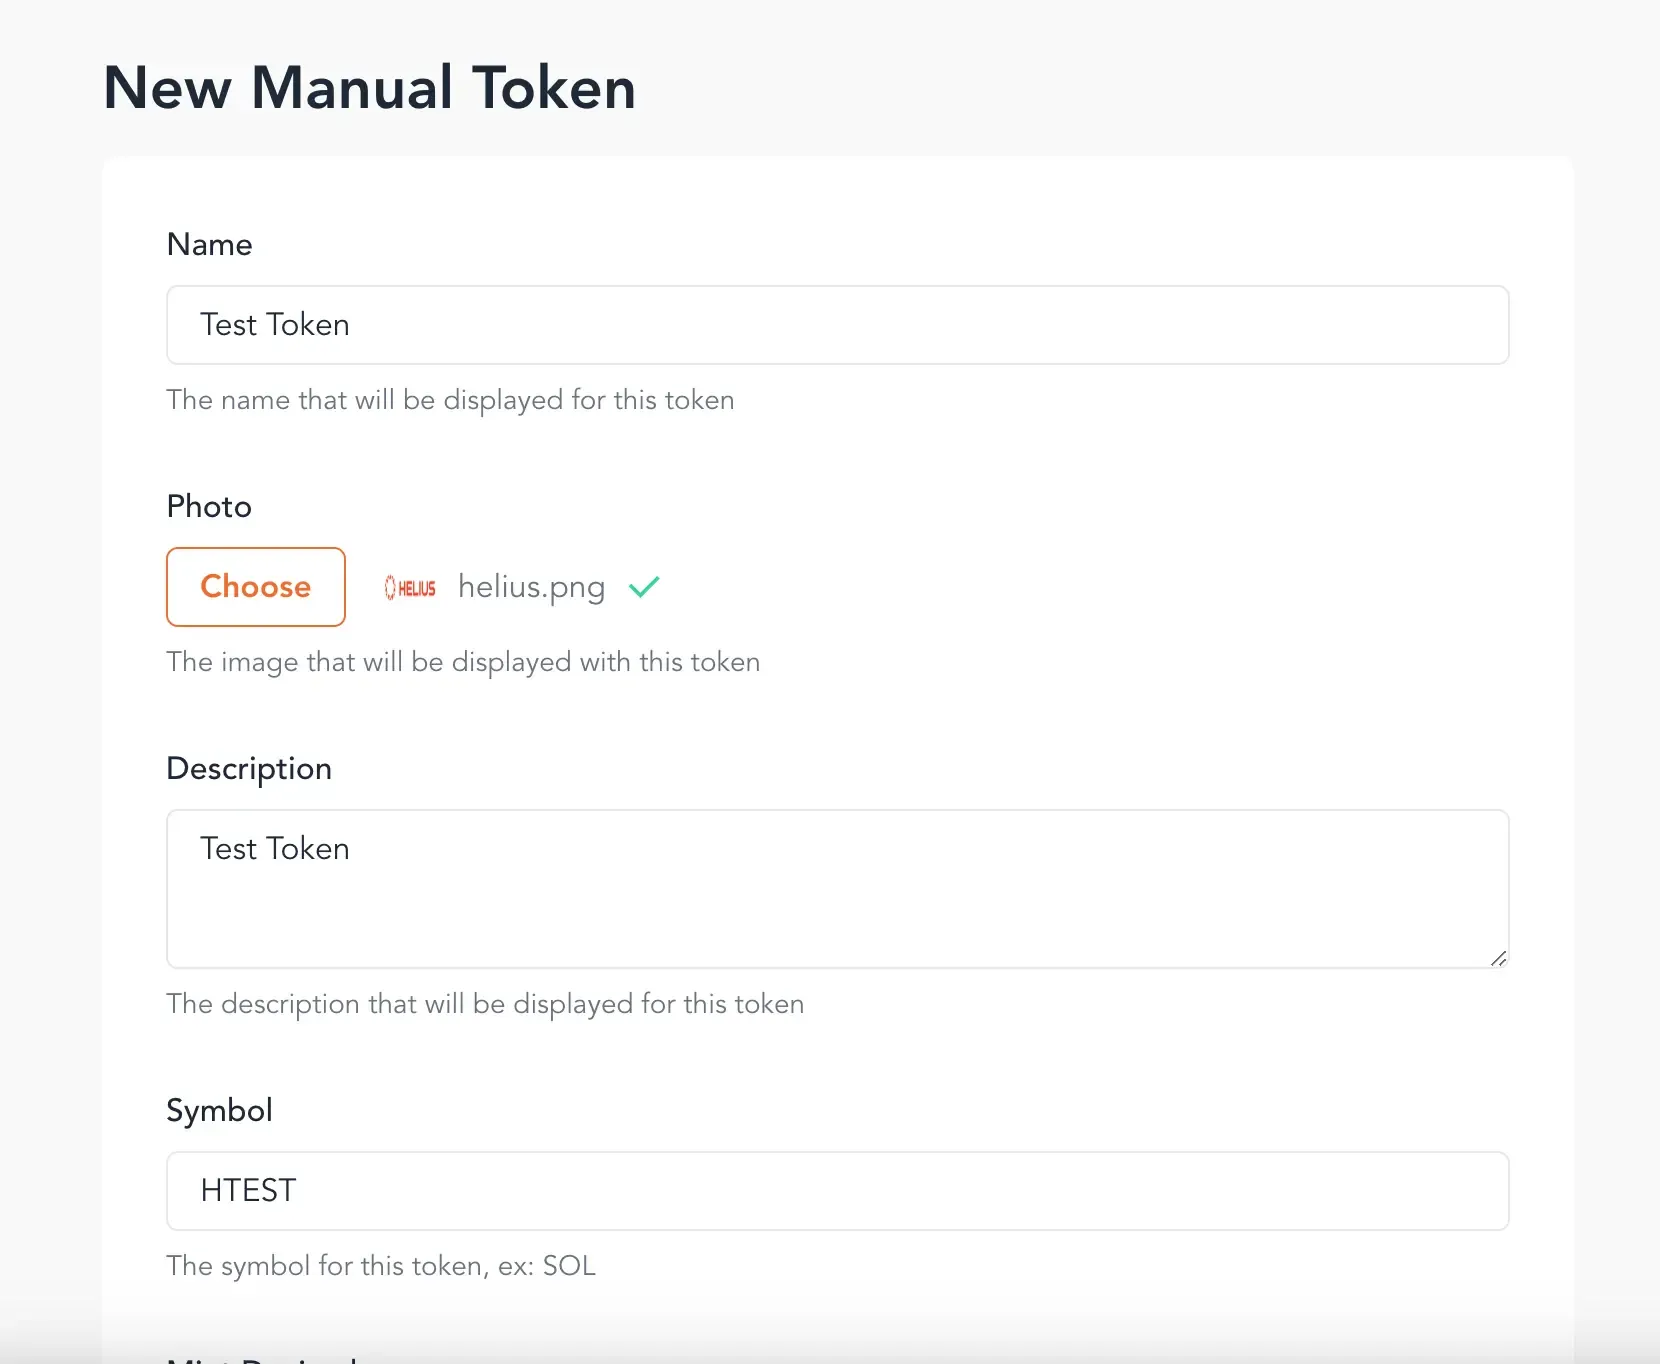Focus the Symbol field showing HTEST
Screen dimensions: 1660x1364
tap(837, 1190)
